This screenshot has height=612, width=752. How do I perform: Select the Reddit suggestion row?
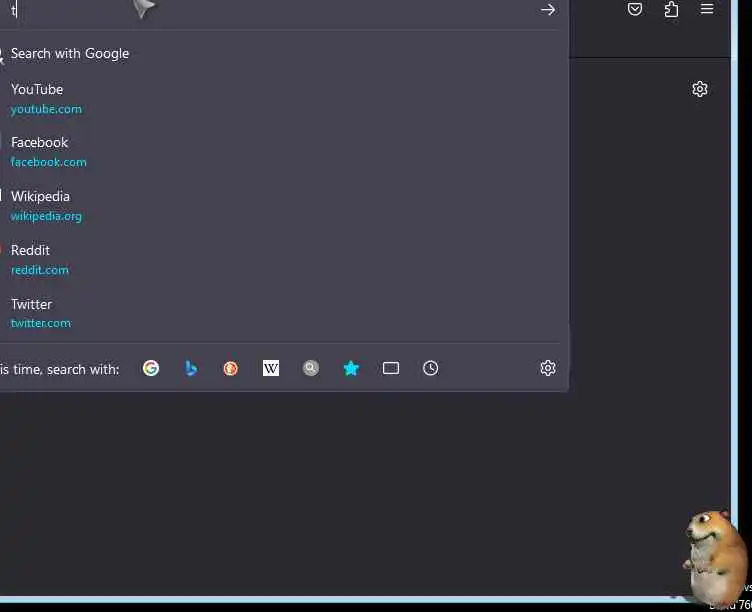coord(280,259)
